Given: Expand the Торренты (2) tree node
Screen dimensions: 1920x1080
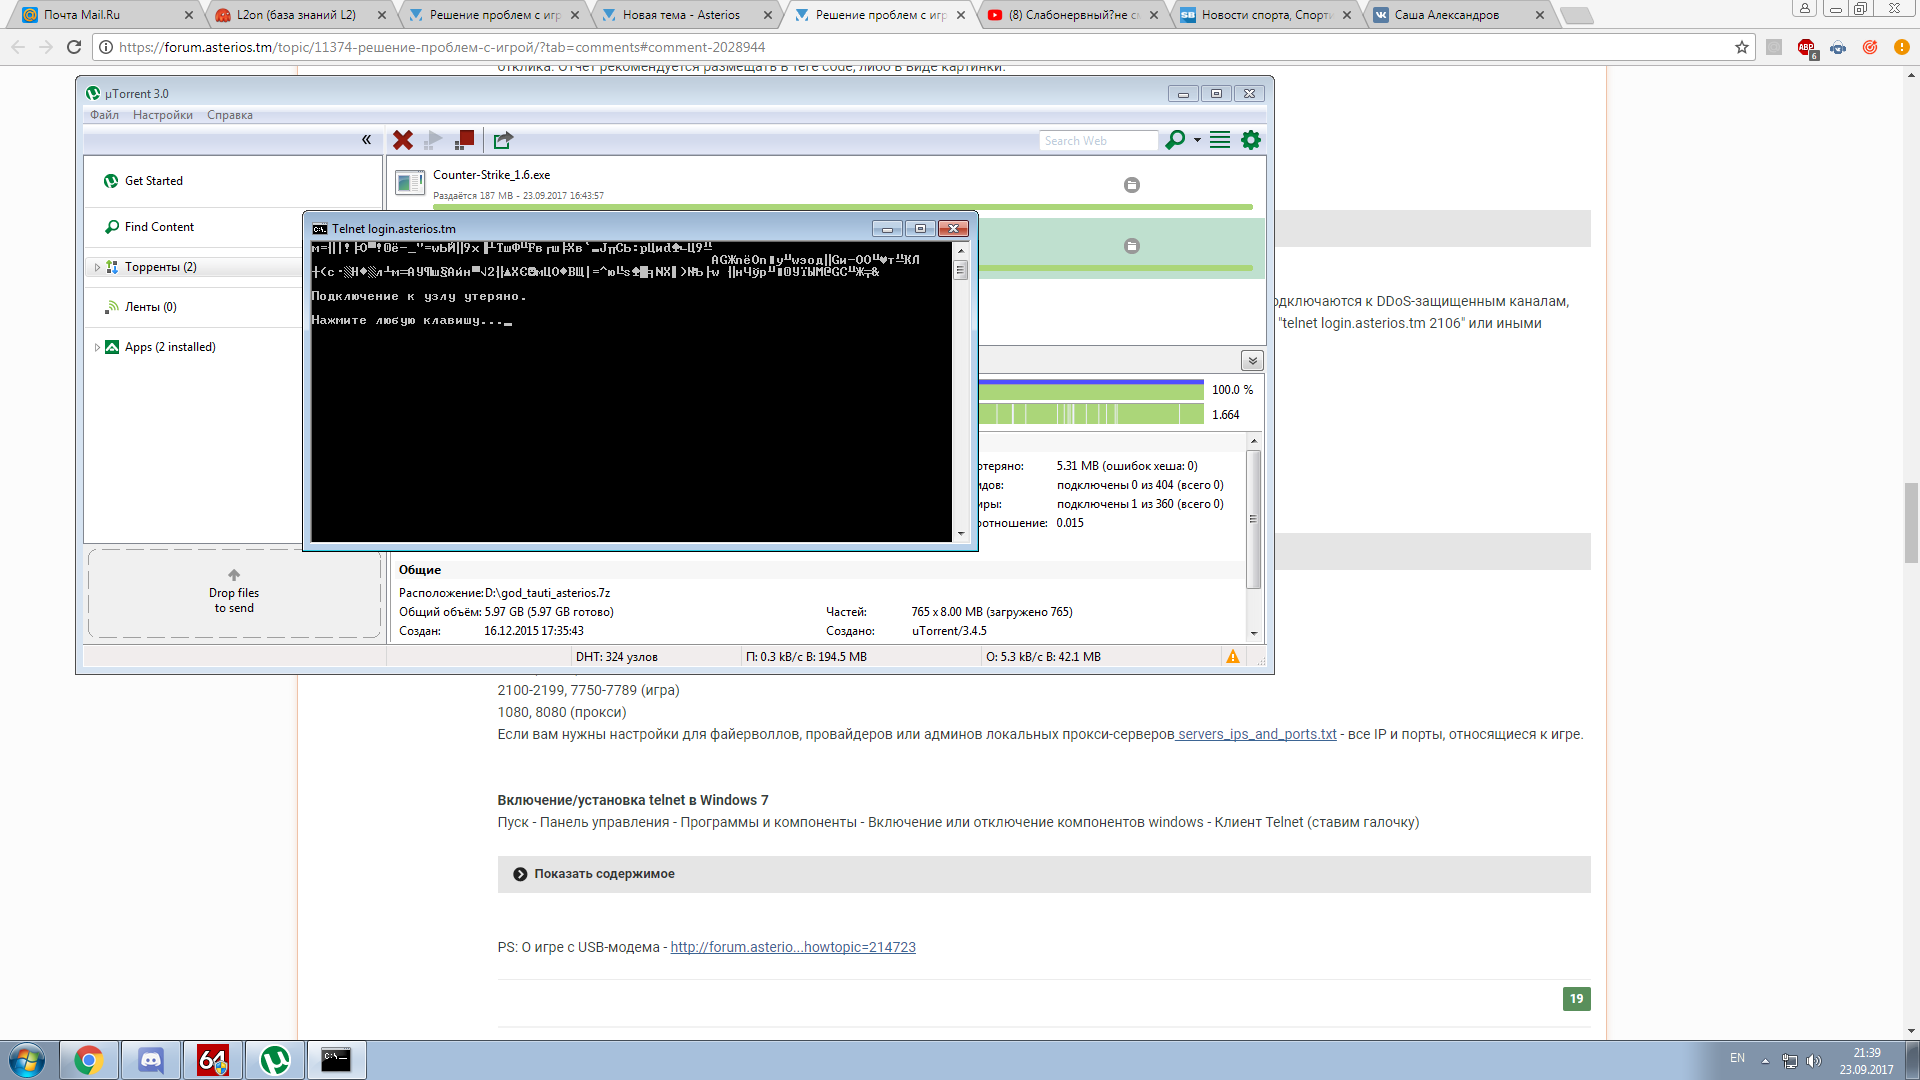Looking at the screenshot, I should tap(97, 267).
